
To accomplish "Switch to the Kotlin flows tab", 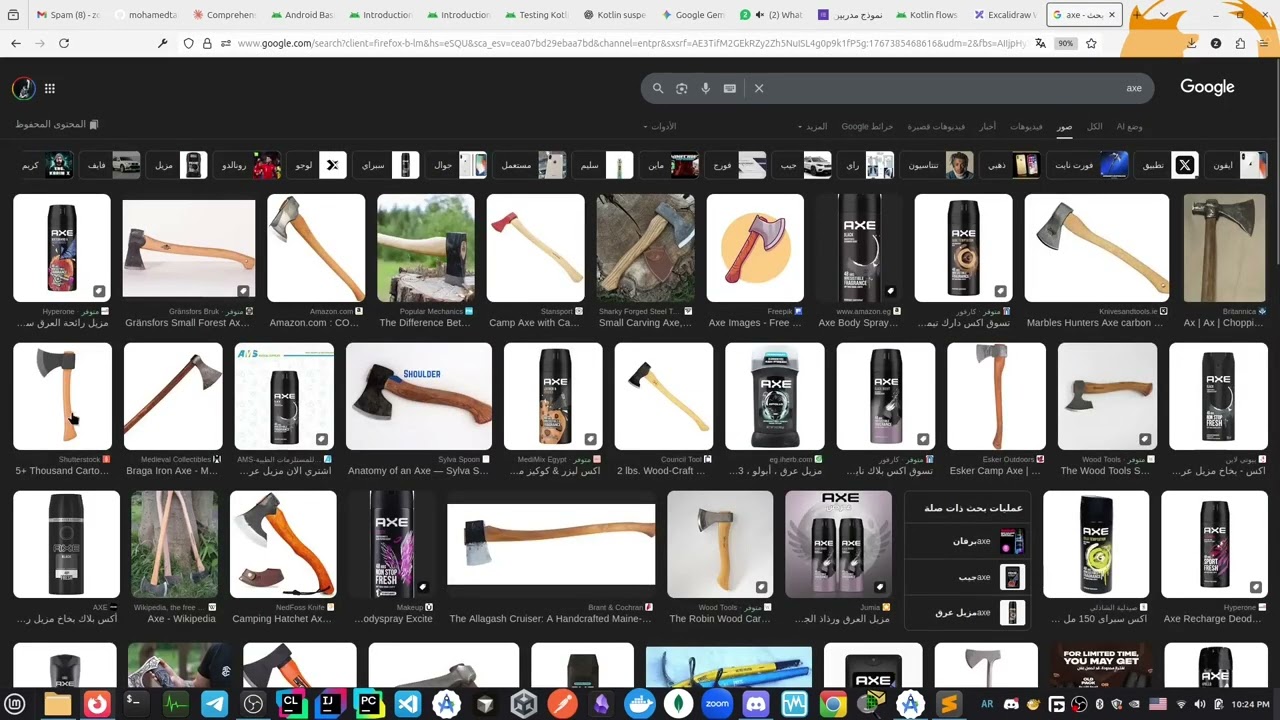I will coord(927,15).
